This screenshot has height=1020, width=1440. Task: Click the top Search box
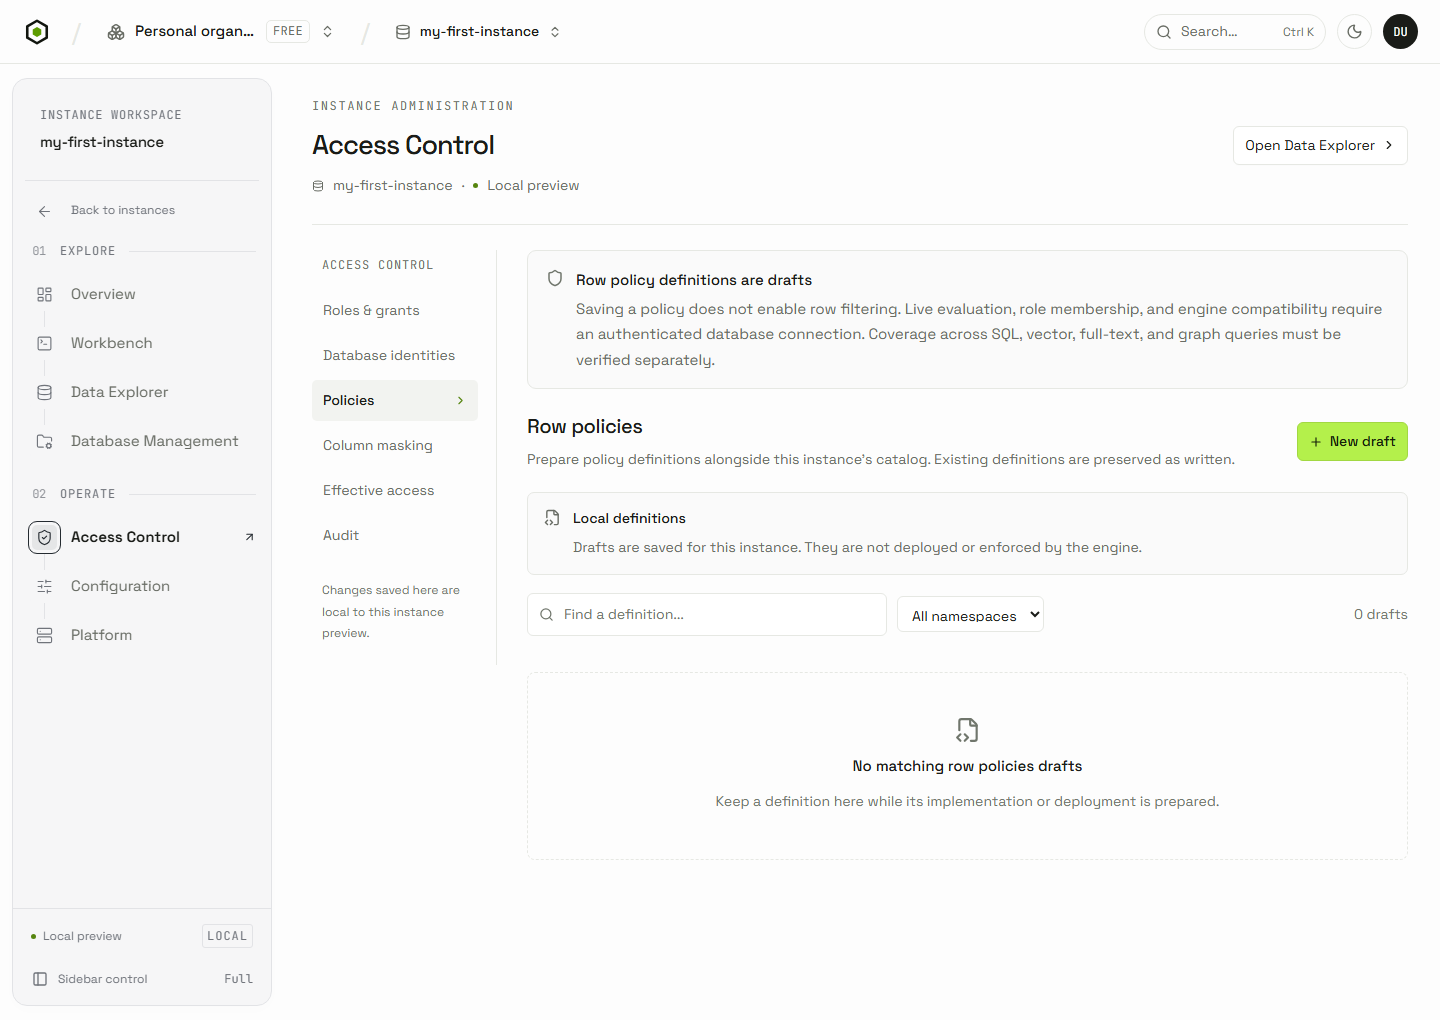pos(1234,32)
